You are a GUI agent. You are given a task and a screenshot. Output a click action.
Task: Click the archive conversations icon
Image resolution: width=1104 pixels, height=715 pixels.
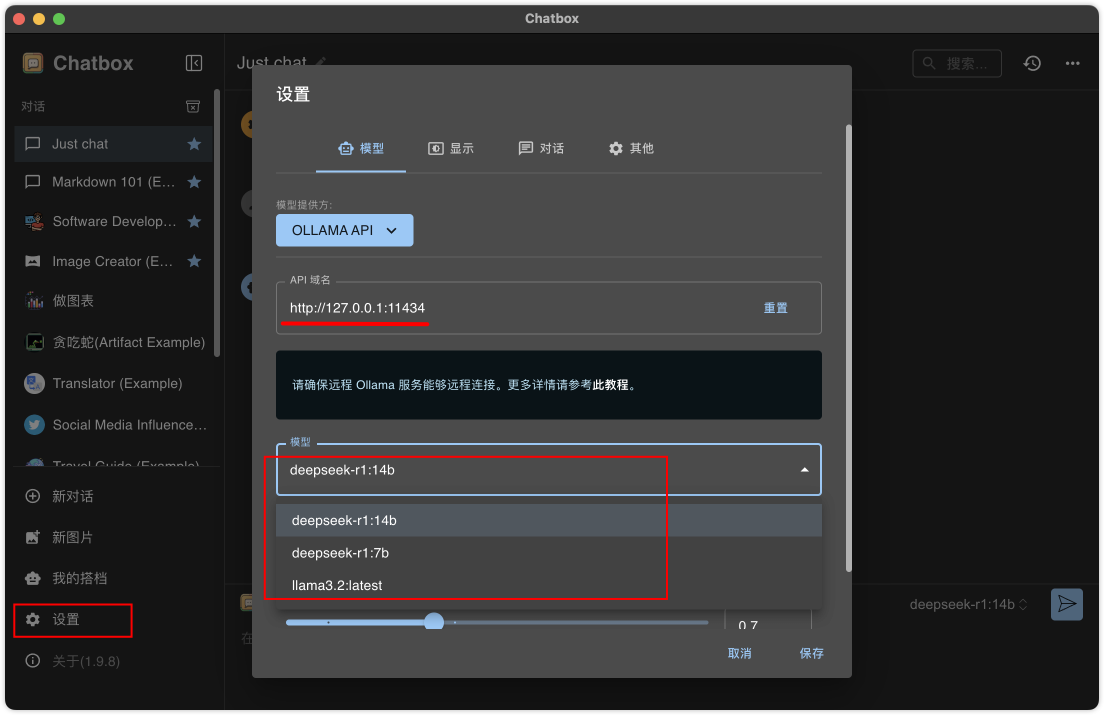click(193, 106)
